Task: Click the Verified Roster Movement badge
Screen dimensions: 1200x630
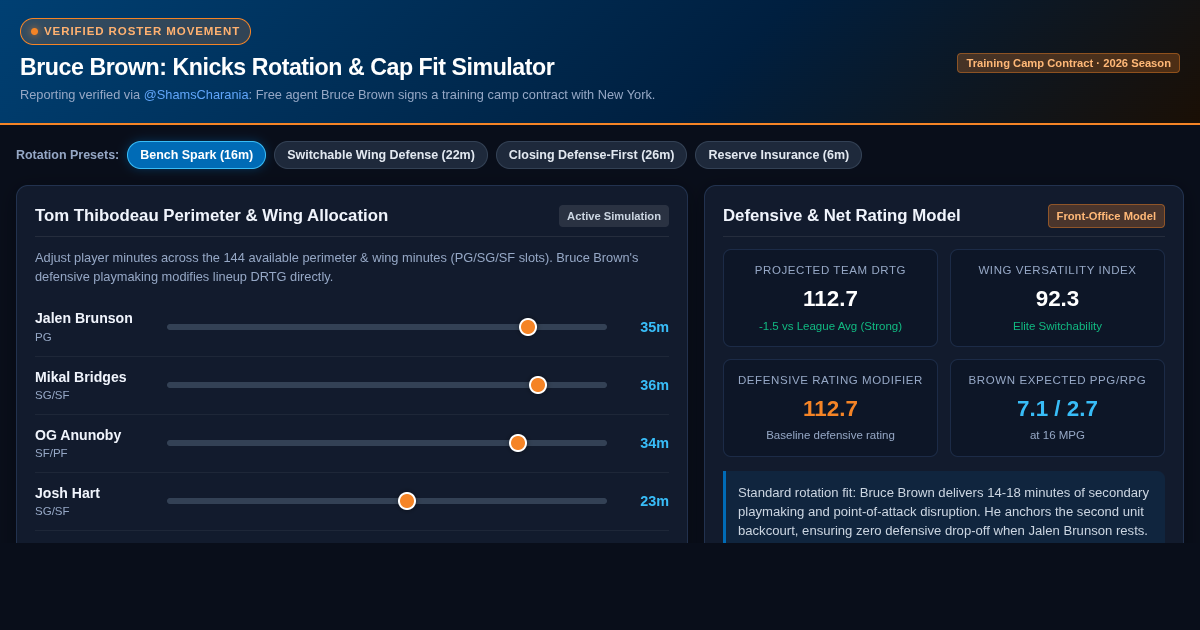Action: pos(135,31)
